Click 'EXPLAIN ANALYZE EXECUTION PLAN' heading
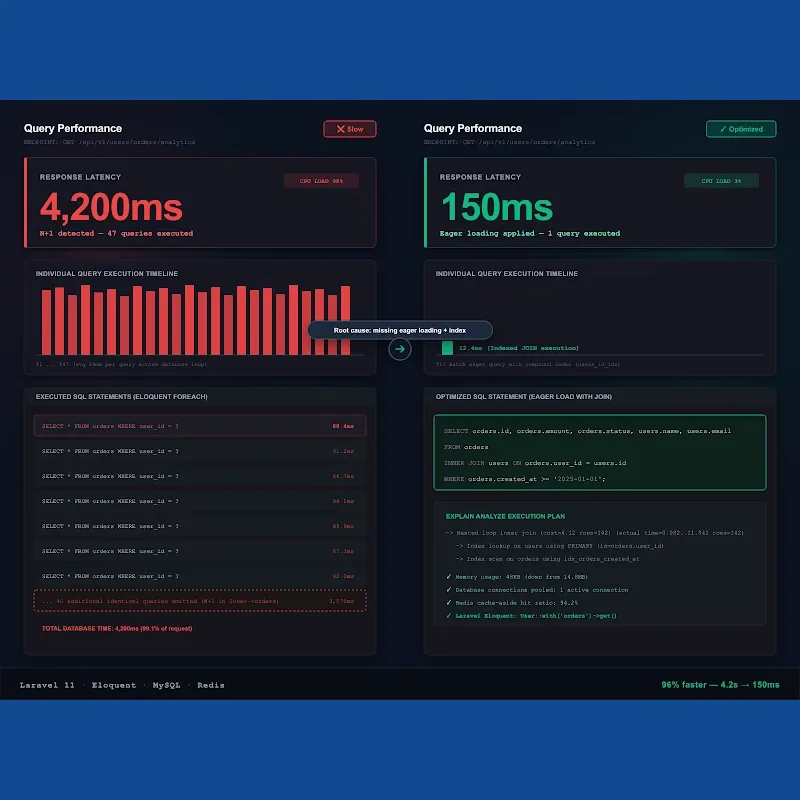Screen dimensions: 800x800 [505, 516]
